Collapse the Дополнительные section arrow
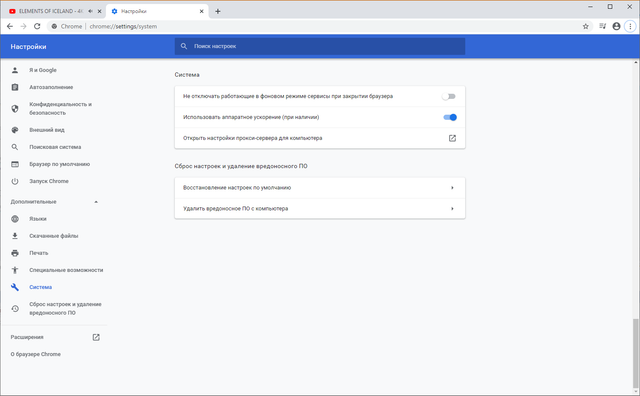Screen dimensions: 640x396 96,202
